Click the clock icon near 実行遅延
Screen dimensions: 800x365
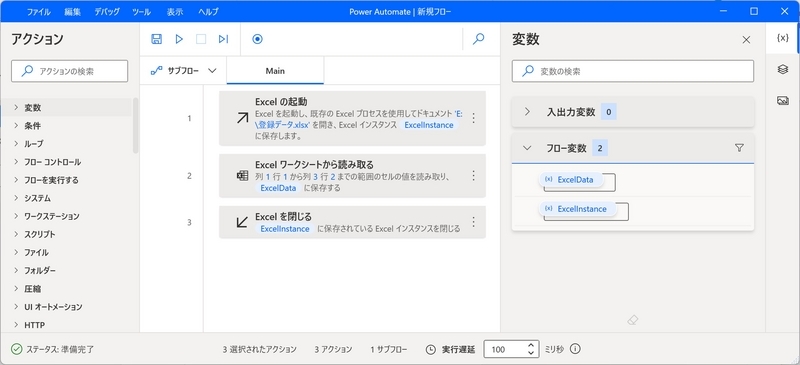(x=431, y=349)
